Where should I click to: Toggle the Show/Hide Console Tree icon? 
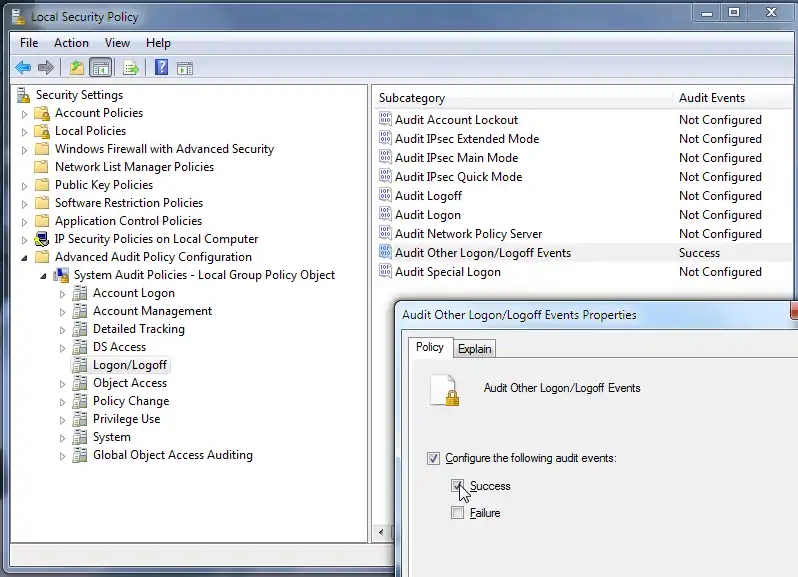[x=100, y=68]
